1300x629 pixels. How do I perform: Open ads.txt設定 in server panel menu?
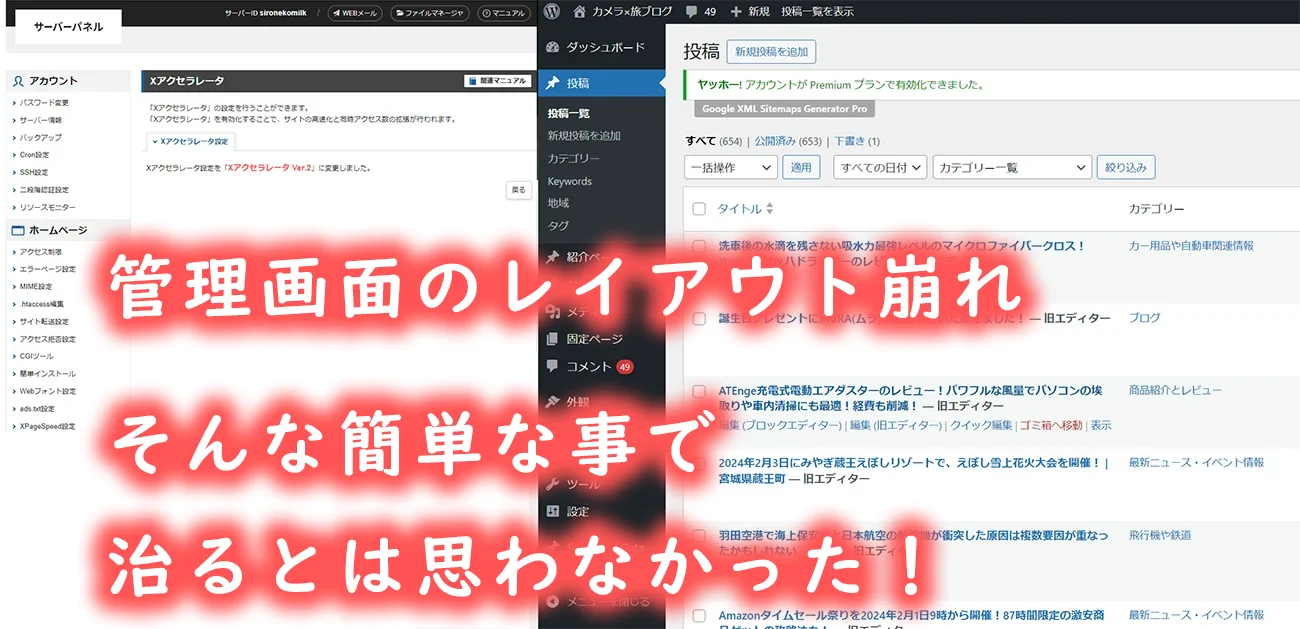[37, 409]
